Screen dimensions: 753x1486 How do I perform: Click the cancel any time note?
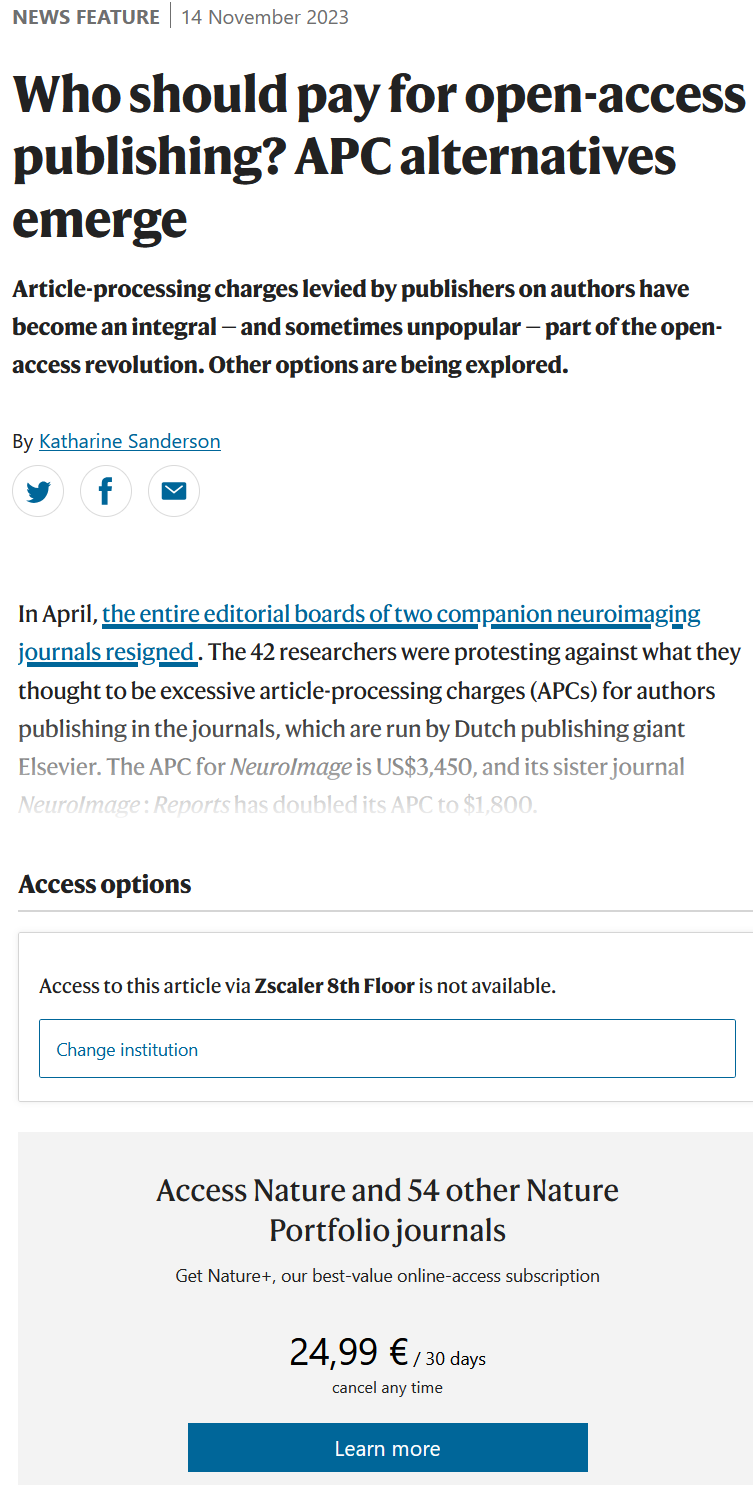click(387, 1388)
